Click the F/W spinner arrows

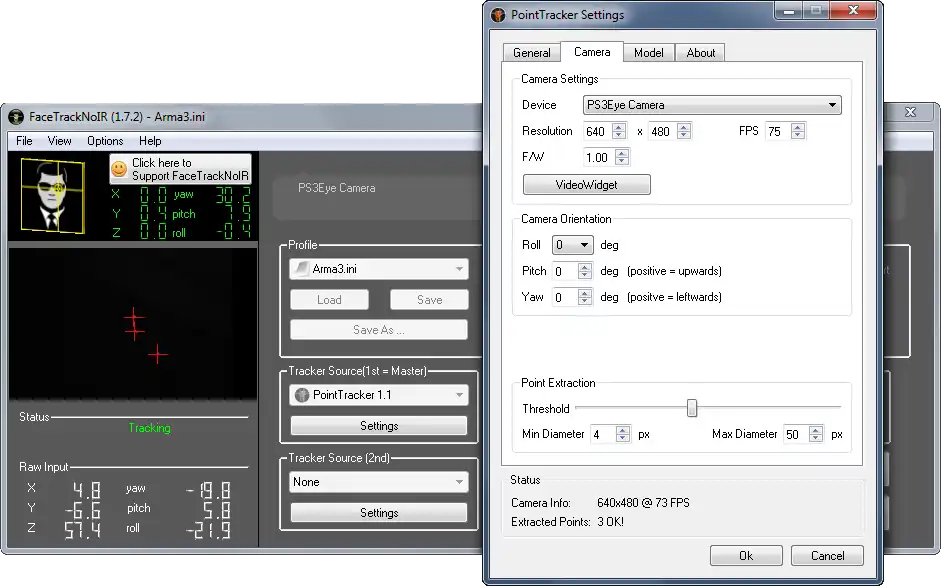click(x=622, y=157)
